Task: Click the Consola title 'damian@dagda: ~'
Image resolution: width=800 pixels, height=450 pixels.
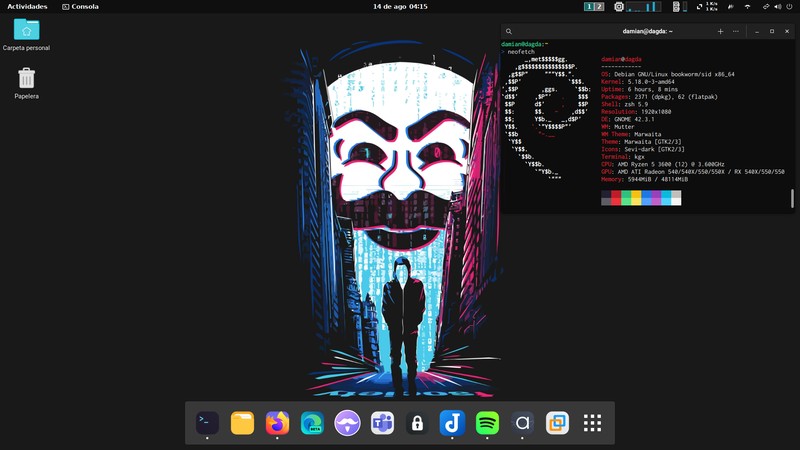Action: coord(647,32)
